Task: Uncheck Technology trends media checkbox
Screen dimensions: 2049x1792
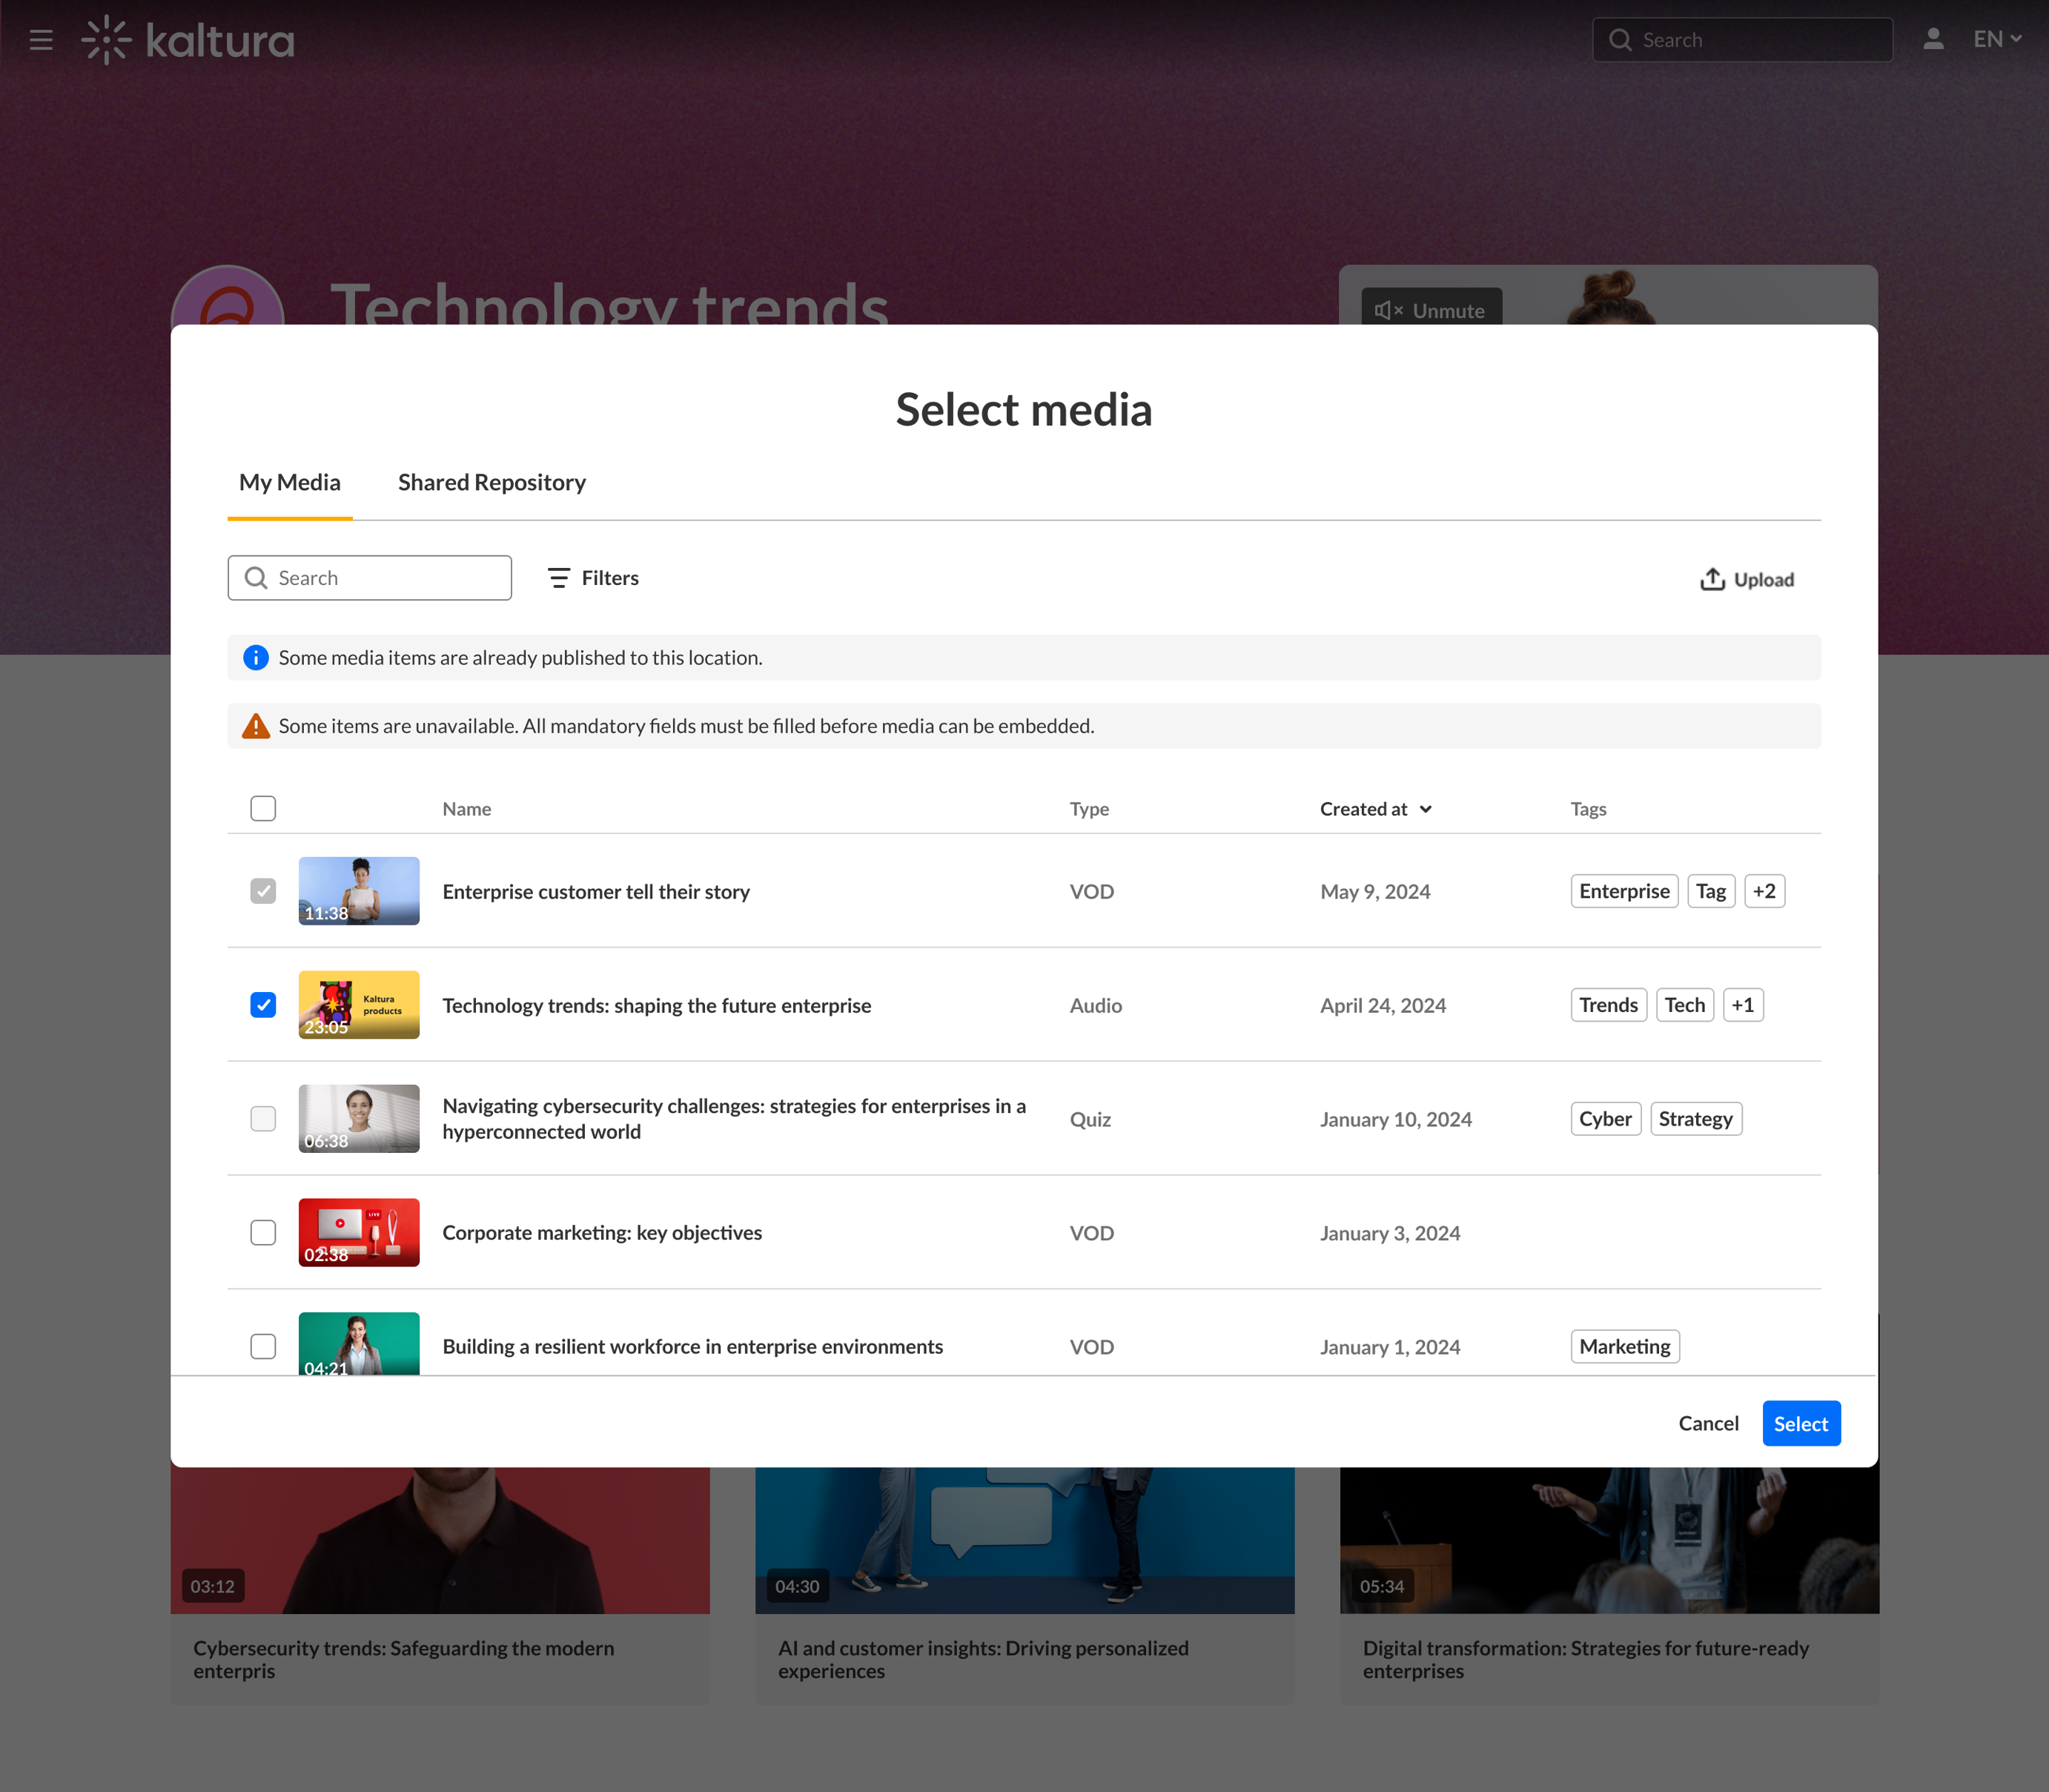Action: (263, 1005)
